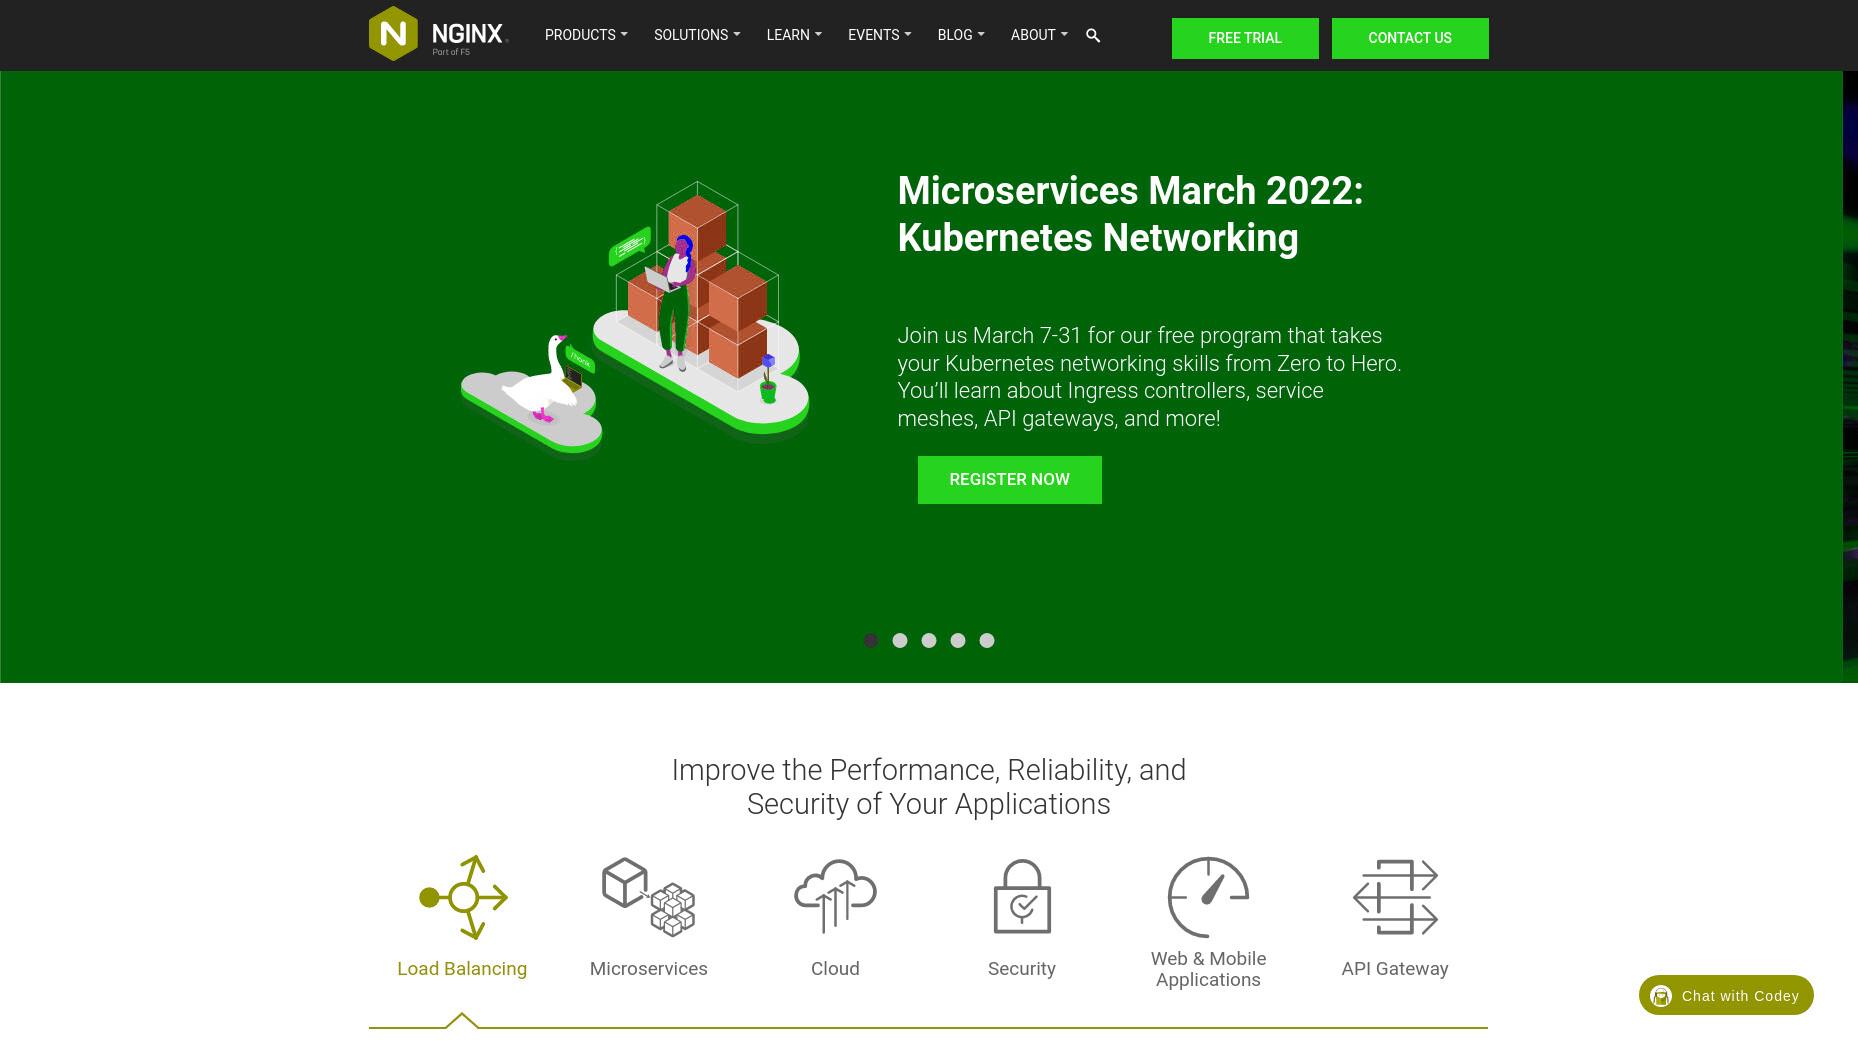Click the Contact Us button
The height and width of the screenshot is (1053, 1858).
1410,38
